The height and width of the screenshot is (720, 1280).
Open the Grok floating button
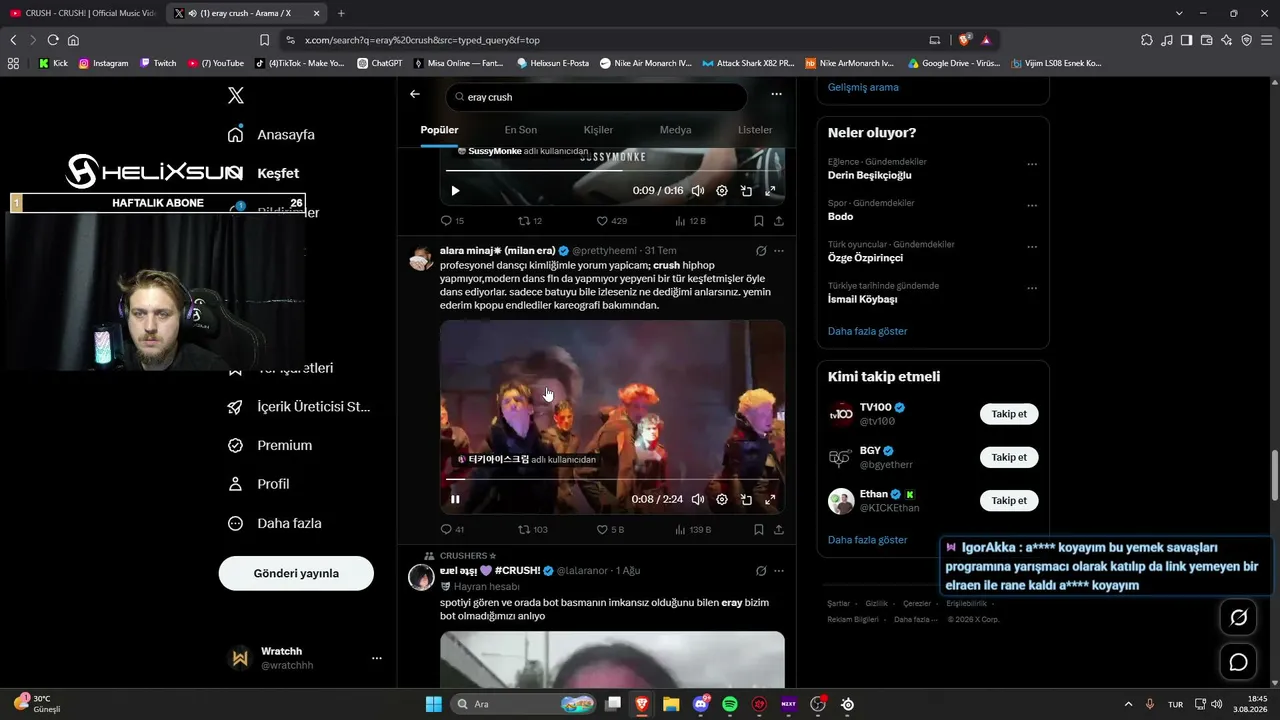coord(1238,618)
